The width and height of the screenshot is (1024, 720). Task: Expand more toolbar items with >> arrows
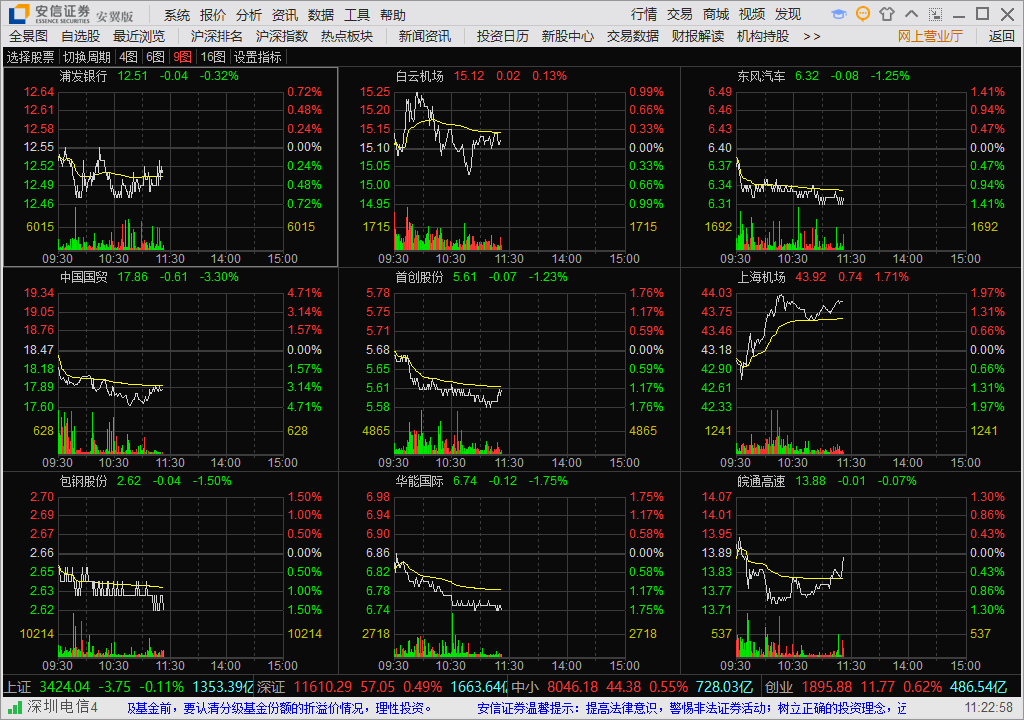[x=812, y=36]
